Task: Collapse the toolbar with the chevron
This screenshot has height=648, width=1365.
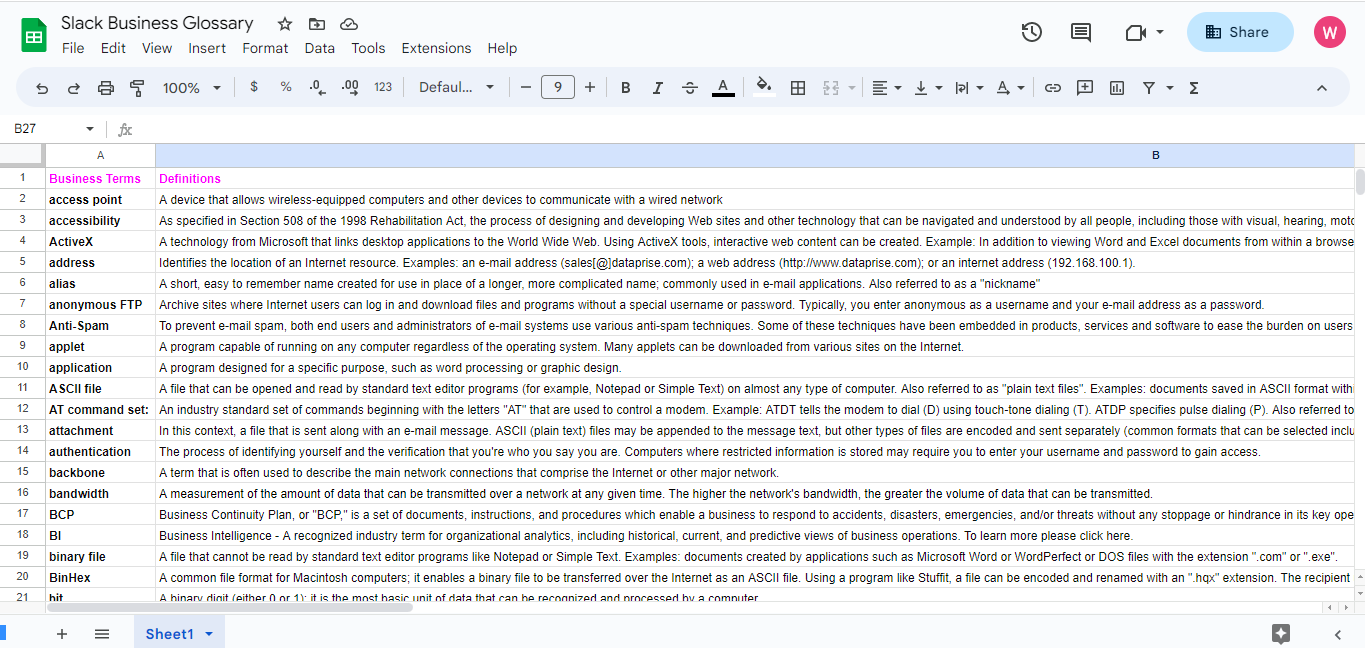Action: coord(1322,88)
